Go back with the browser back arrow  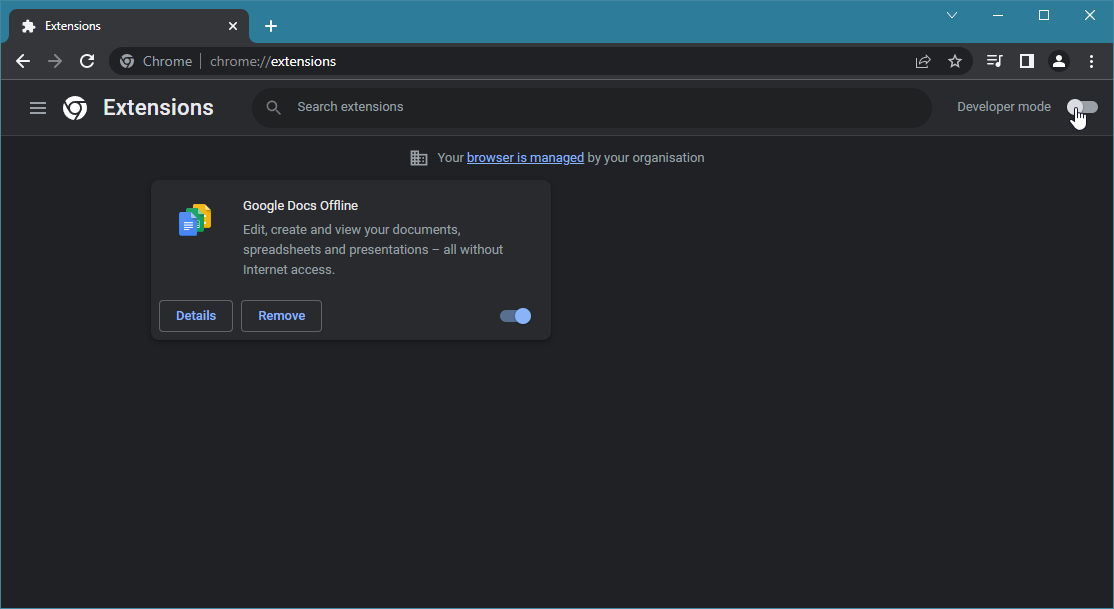point(23,61)
